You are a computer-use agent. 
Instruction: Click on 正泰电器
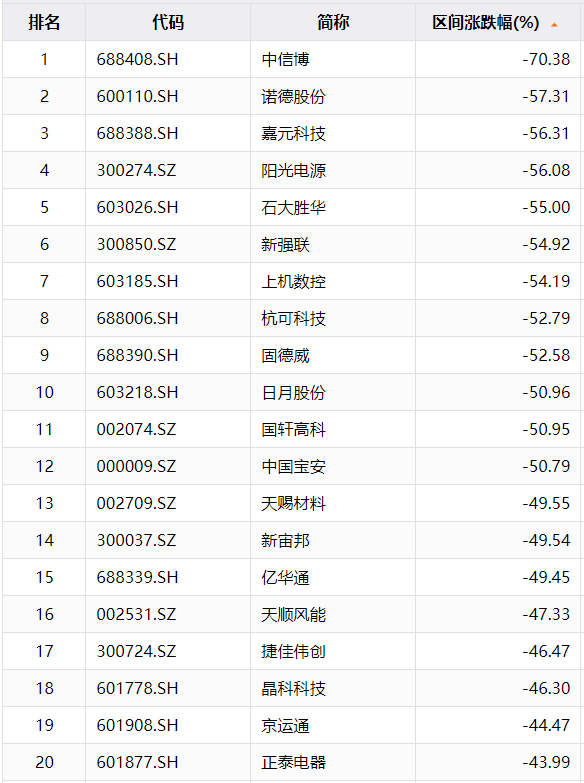tap(294, 762)
